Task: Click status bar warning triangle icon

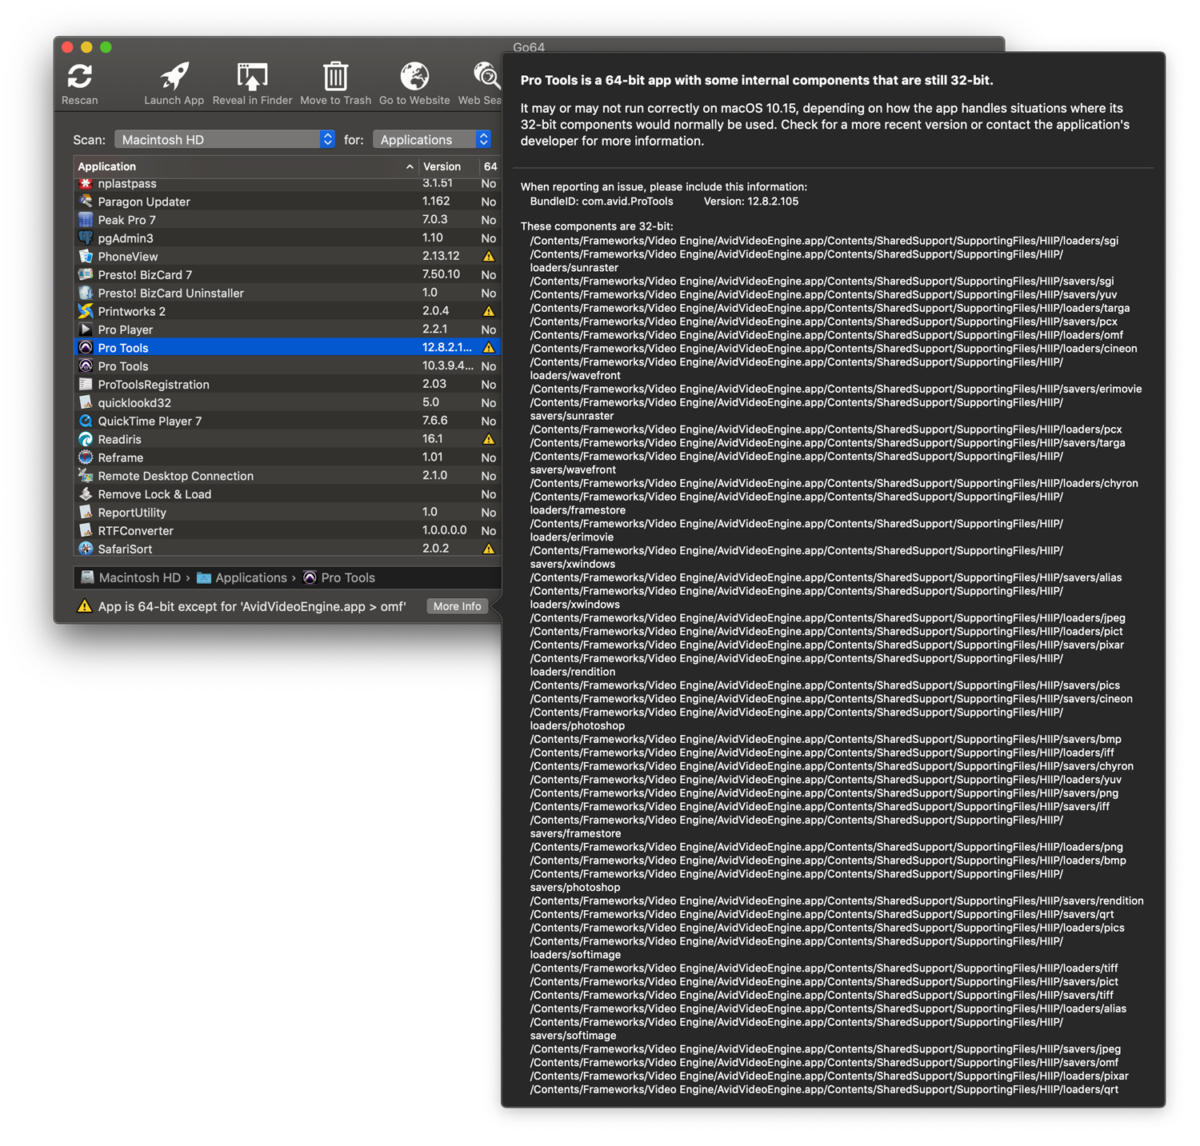Action: (85, 606)
